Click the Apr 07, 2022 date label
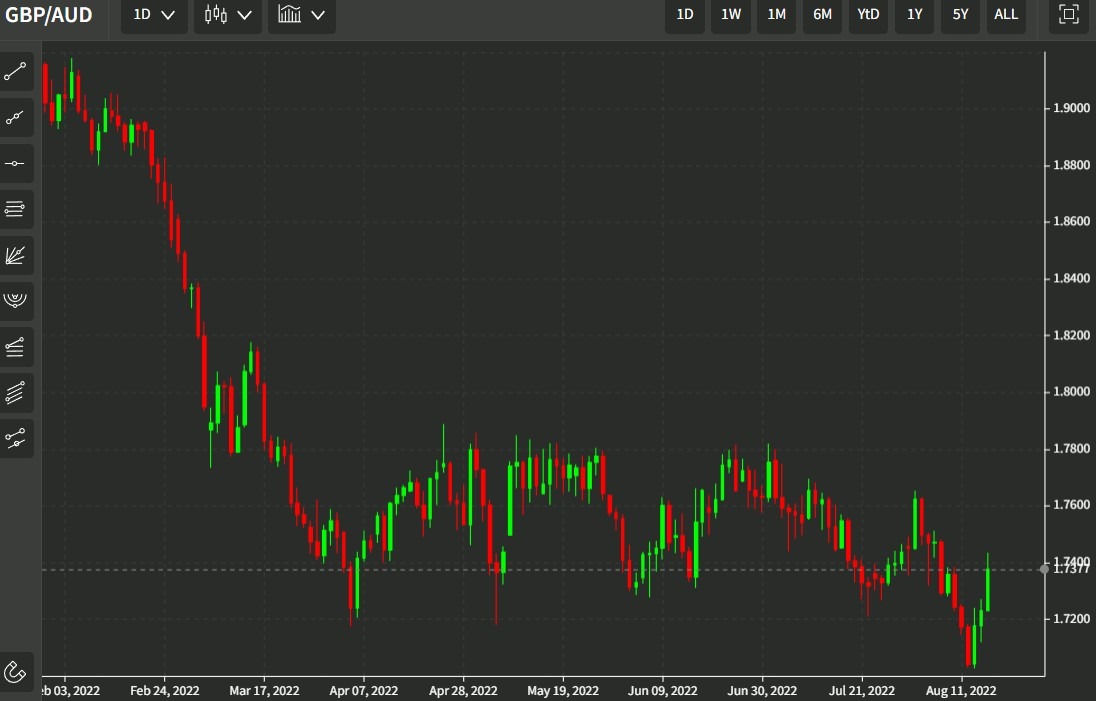The height and width of the screenshot is (701, 1096). [x=363, y=691]
